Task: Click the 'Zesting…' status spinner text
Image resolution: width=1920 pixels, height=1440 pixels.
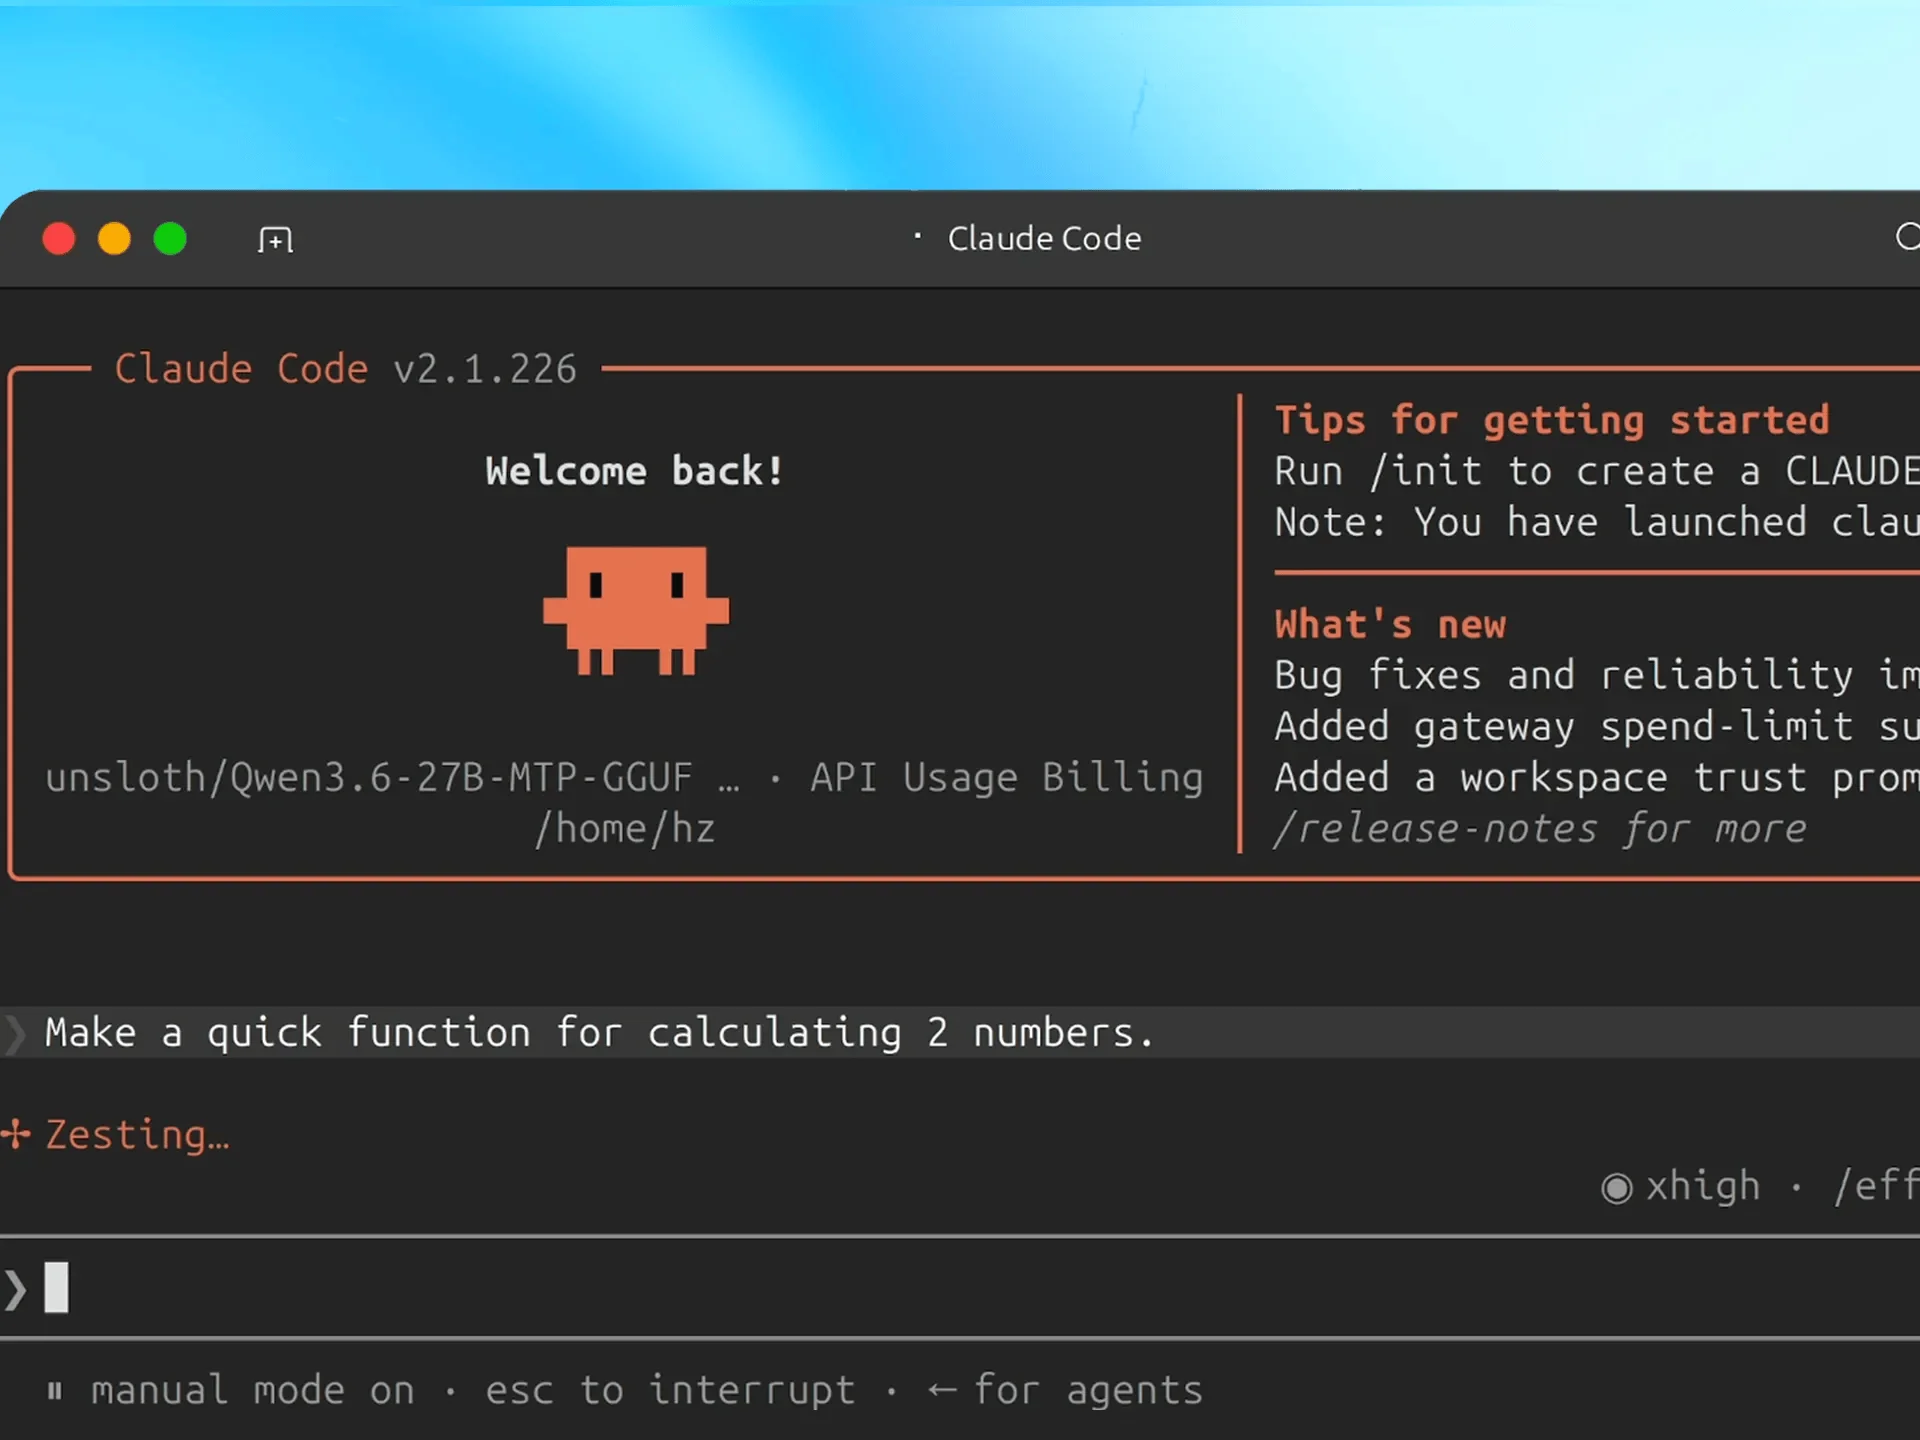Action: point(138,1135)
